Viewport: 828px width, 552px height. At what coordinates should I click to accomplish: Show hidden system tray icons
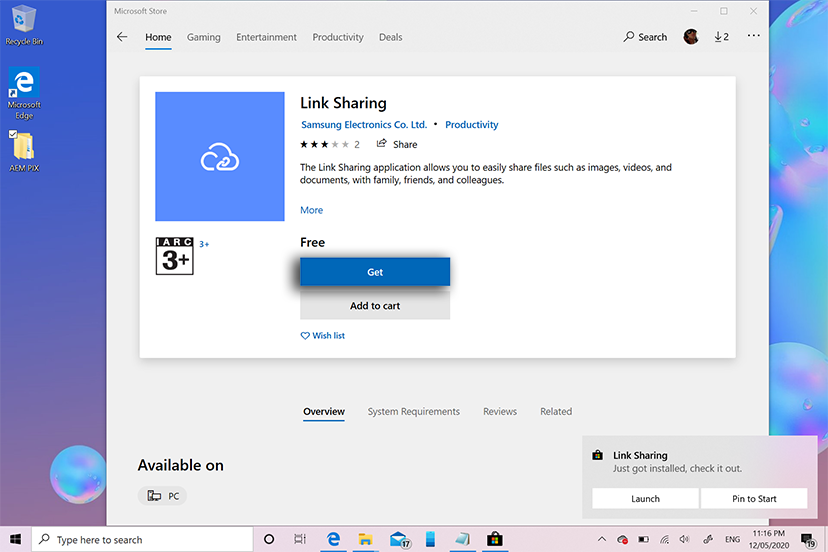point(601,539)
